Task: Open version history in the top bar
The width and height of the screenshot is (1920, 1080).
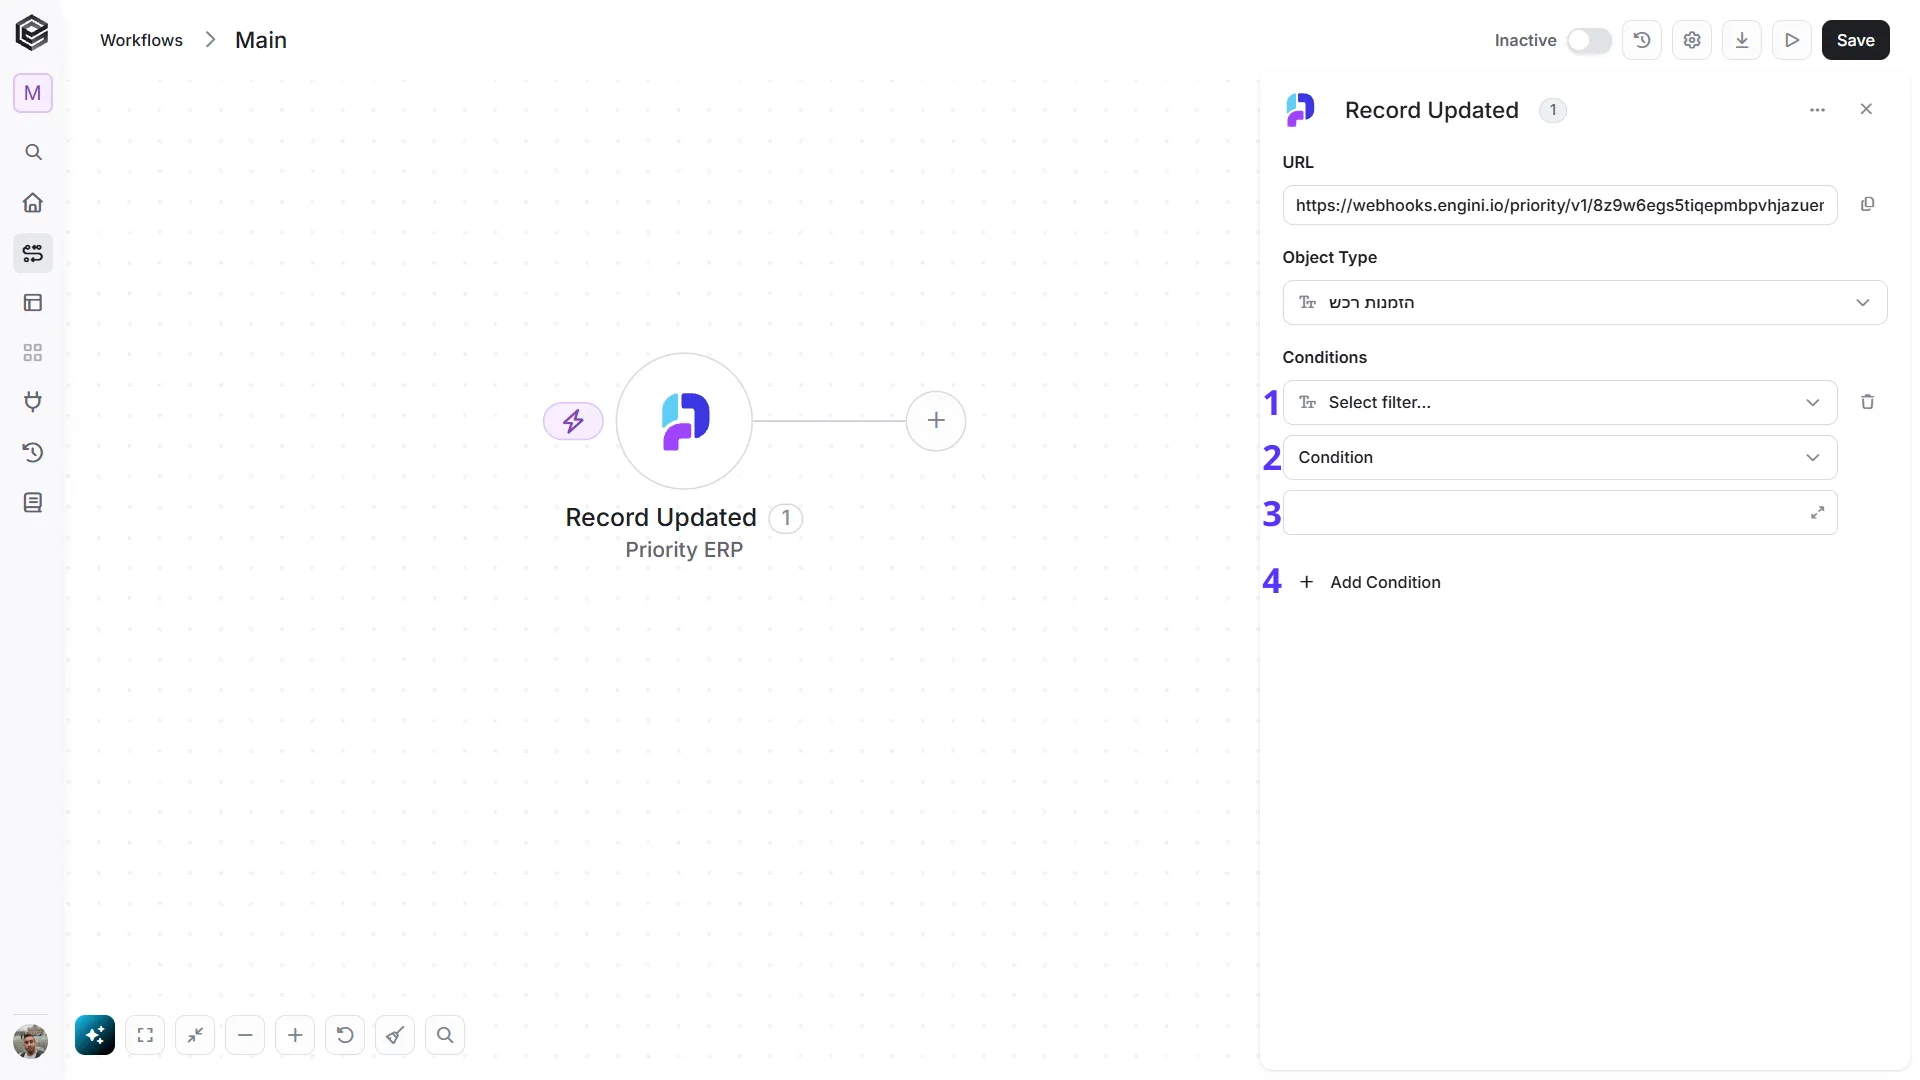Action: 1642,40
